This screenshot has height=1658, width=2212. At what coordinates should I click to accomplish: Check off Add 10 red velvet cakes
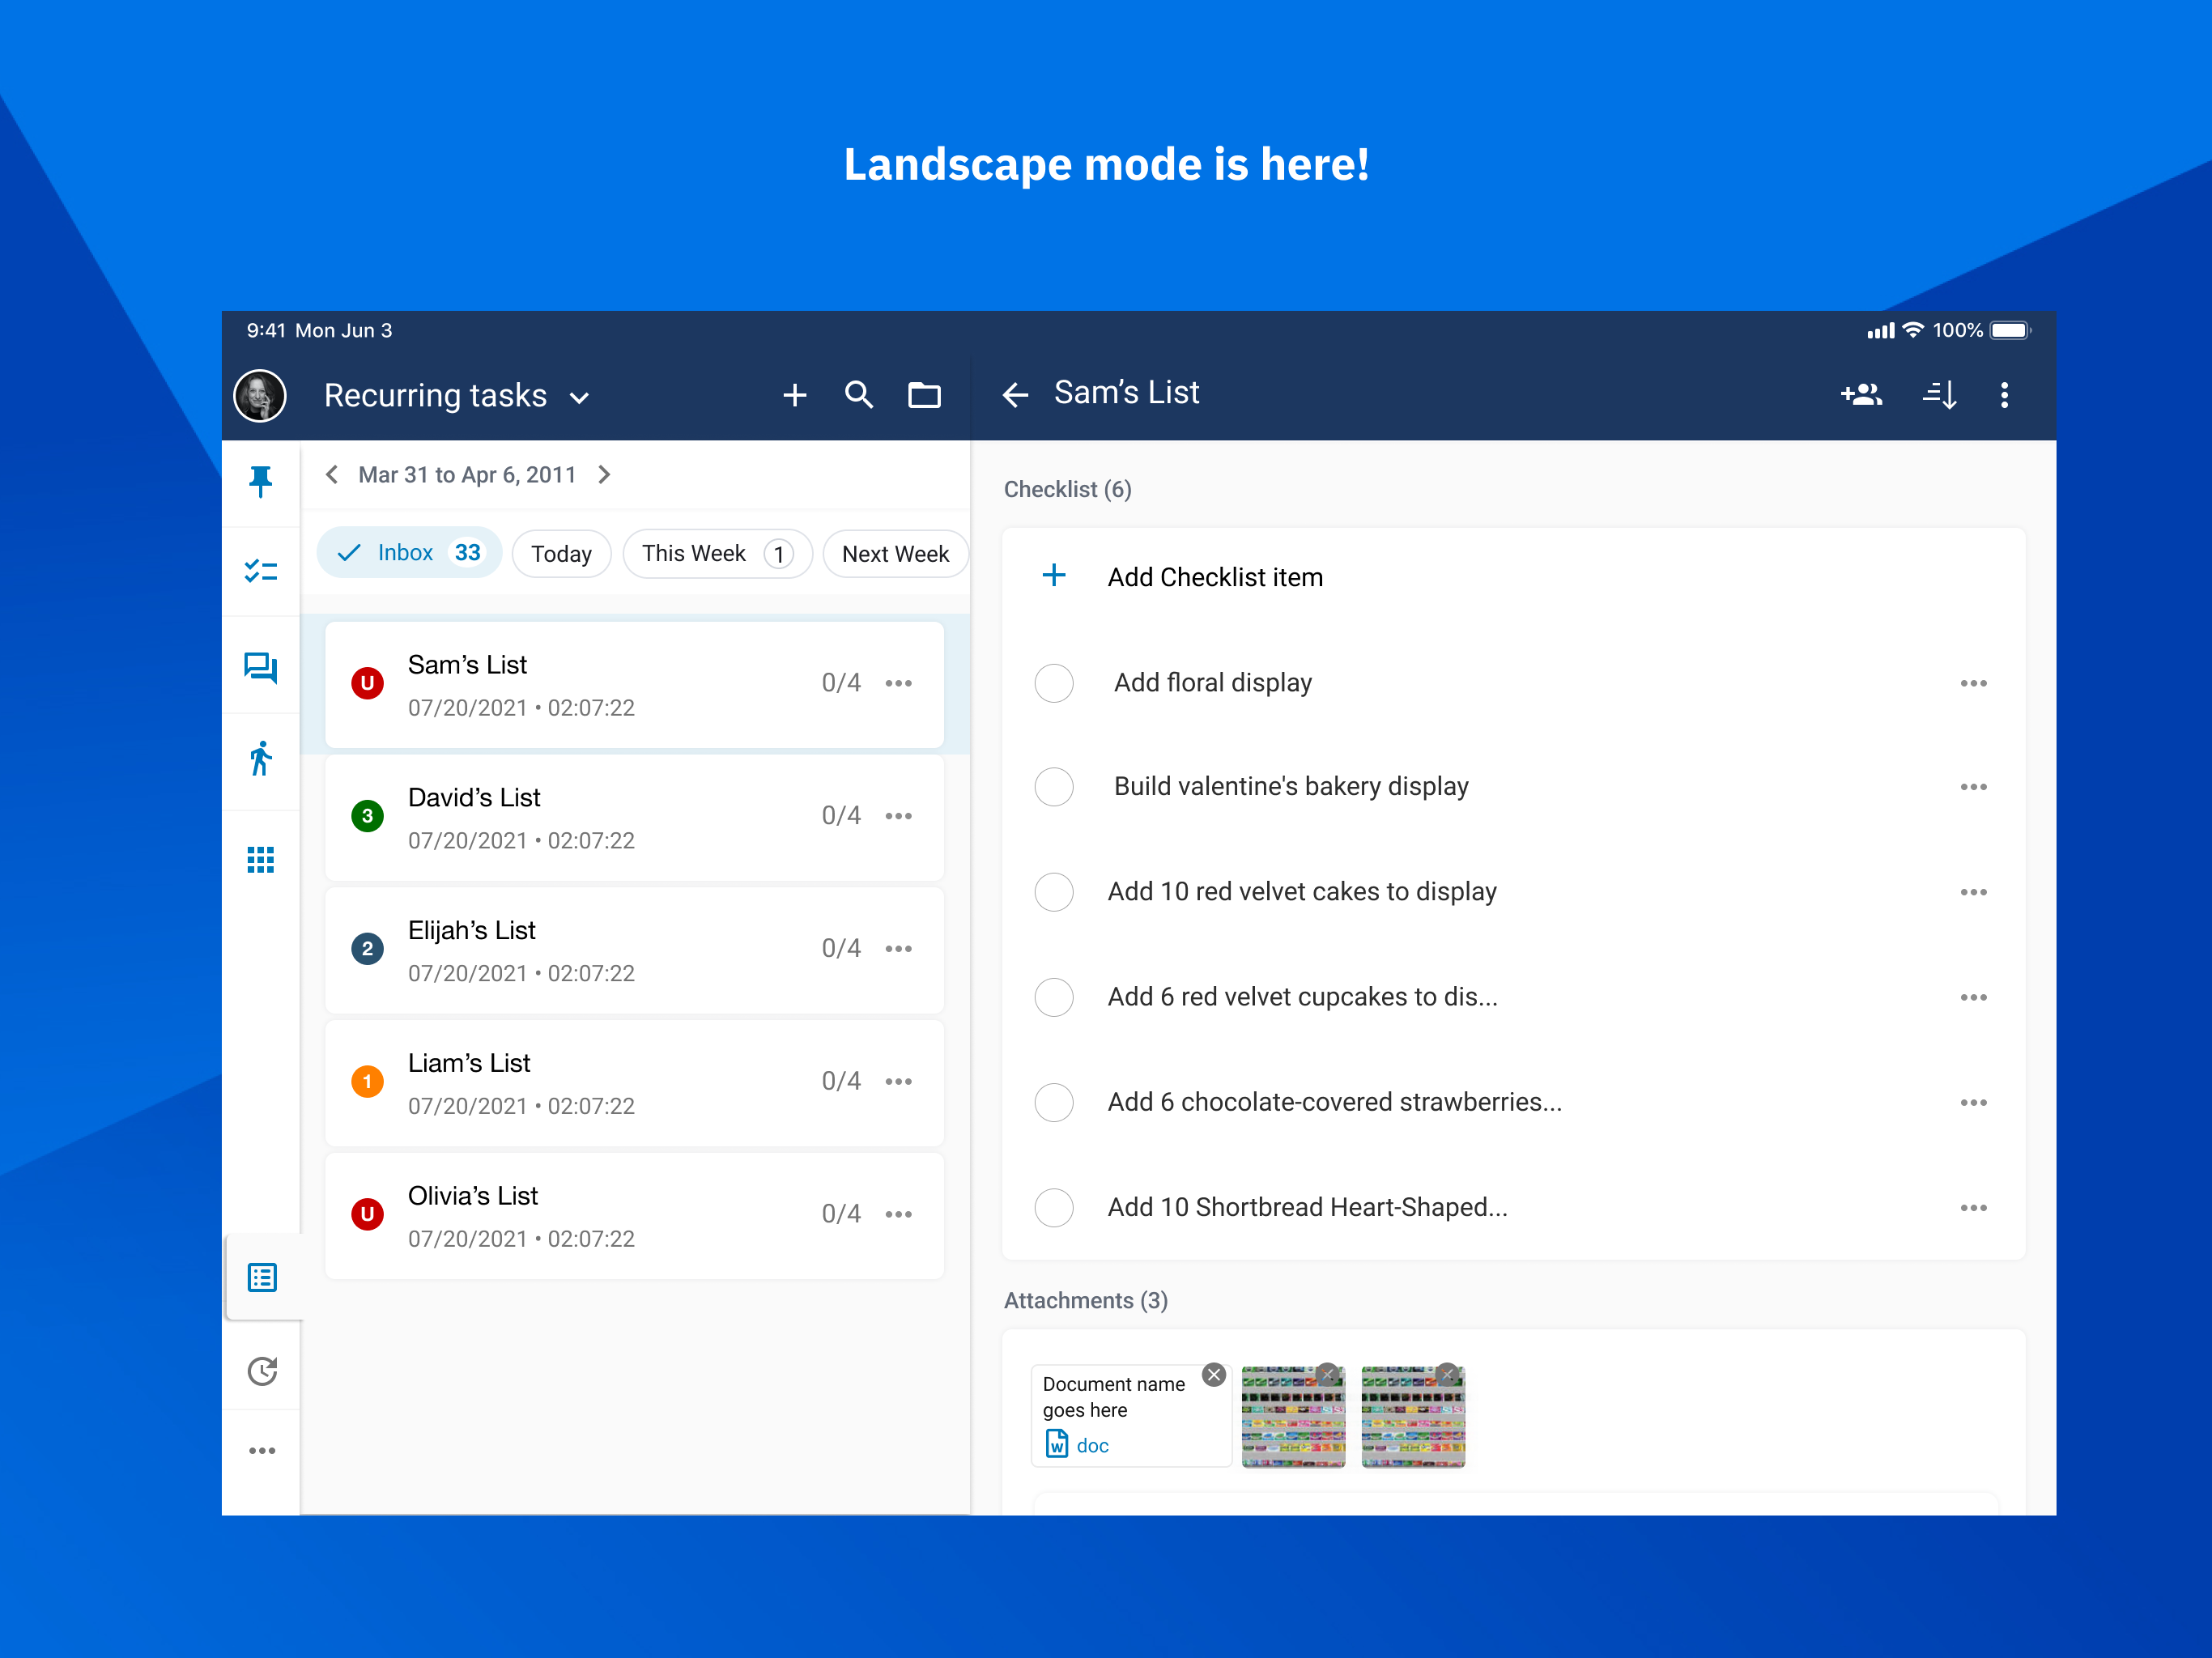click(1054, 892)
